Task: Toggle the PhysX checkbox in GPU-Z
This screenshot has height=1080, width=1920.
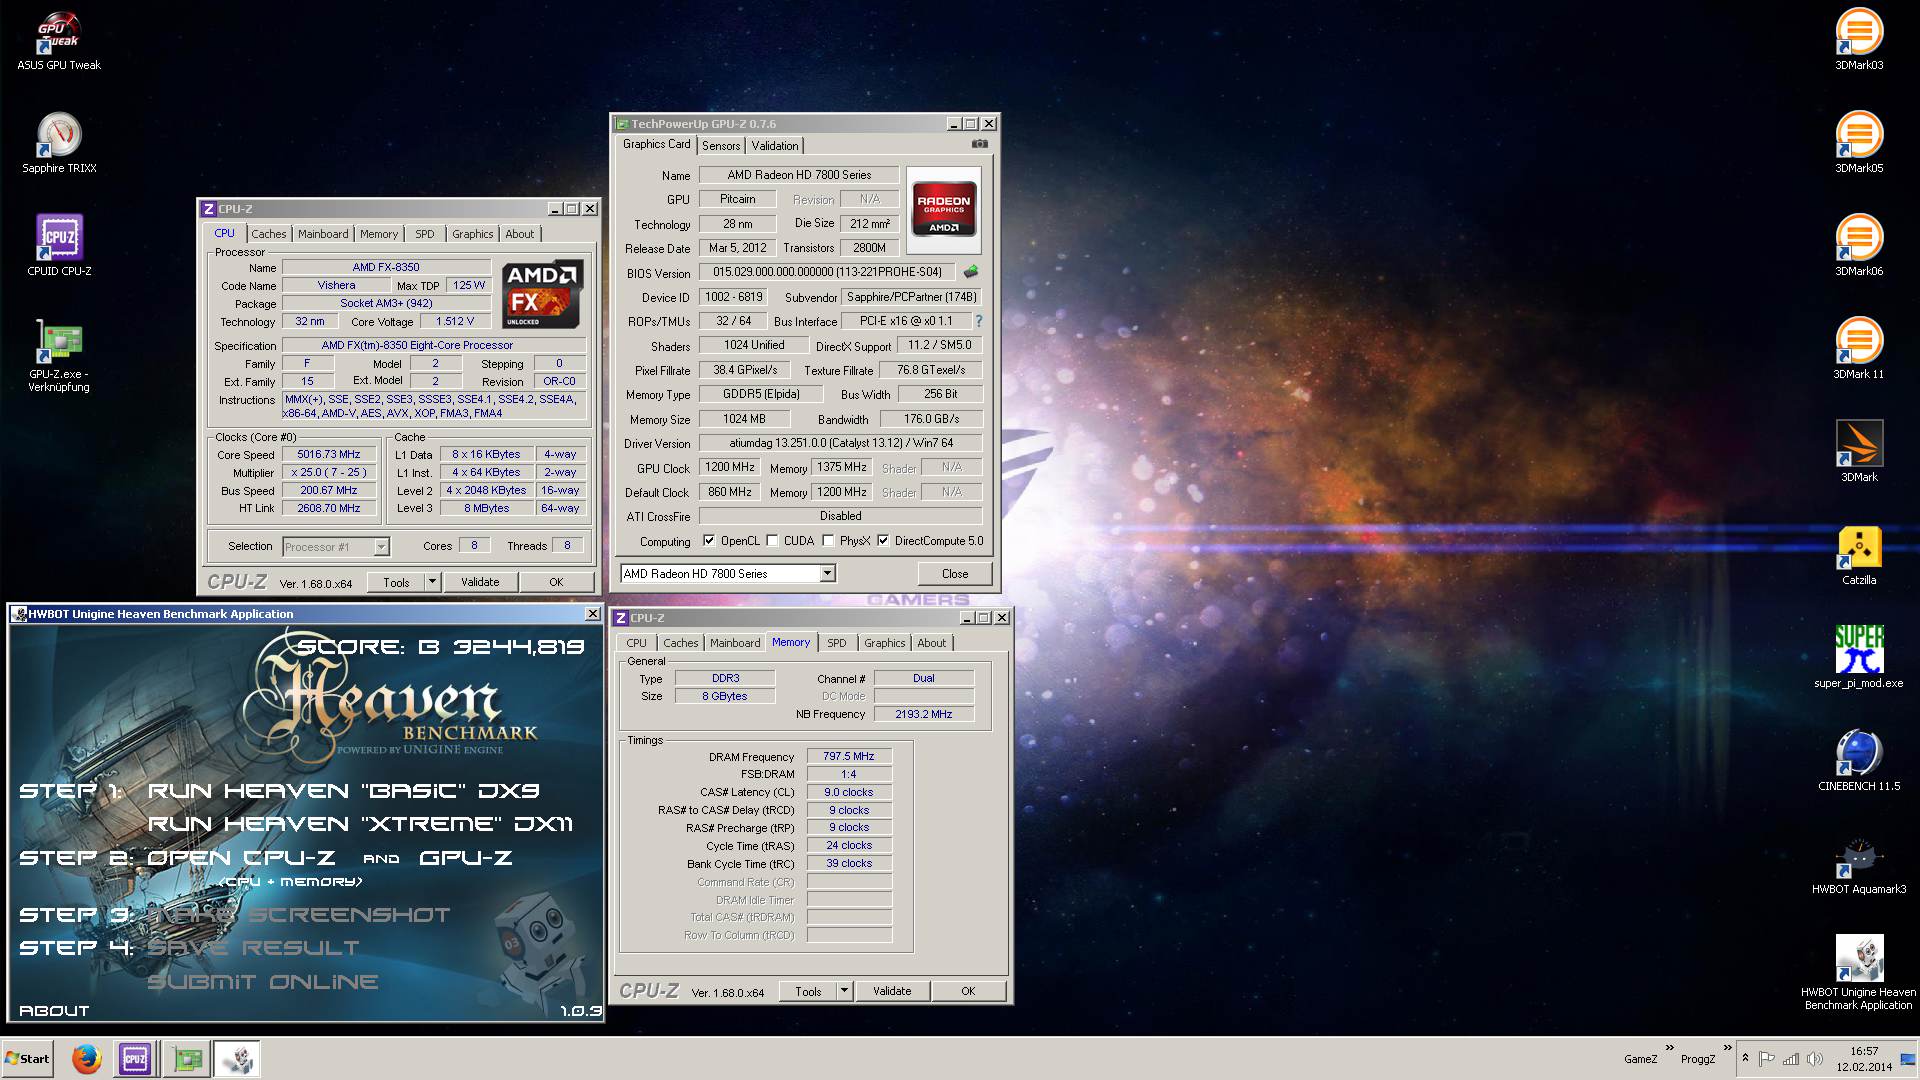Action: point(828,541)
